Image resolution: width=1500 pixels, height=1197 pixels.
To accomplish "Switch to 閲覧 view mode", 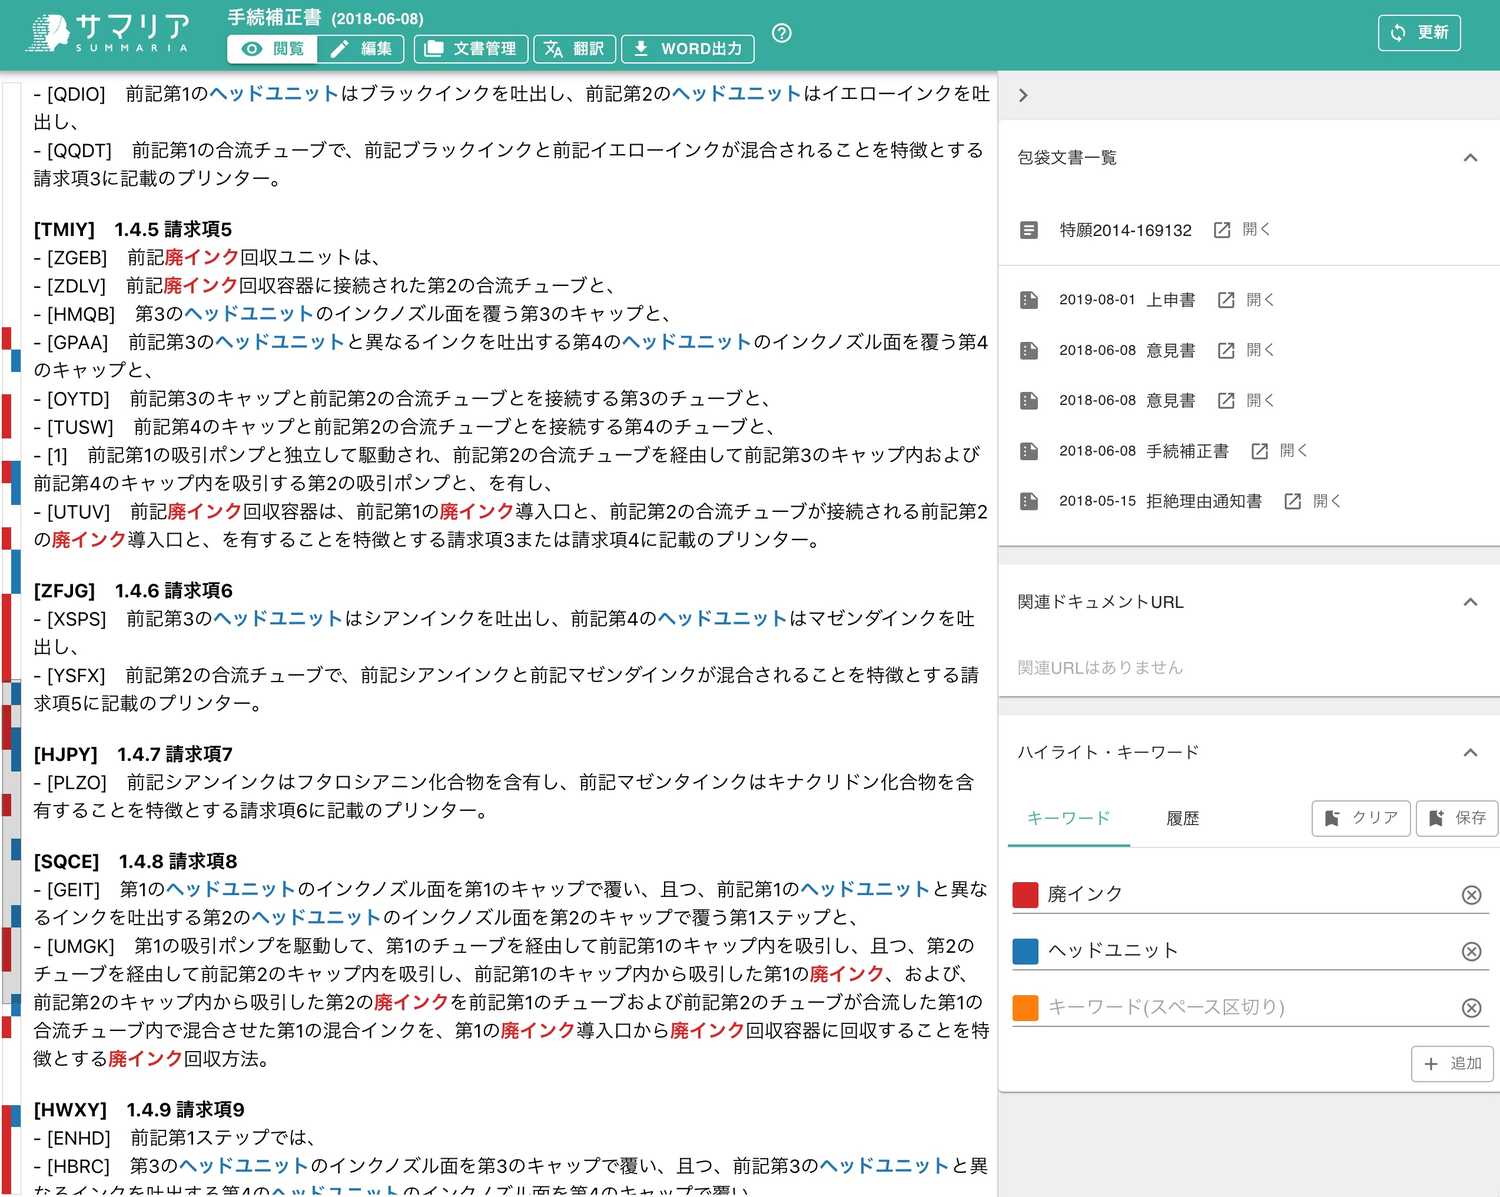I will coord(273,49).
